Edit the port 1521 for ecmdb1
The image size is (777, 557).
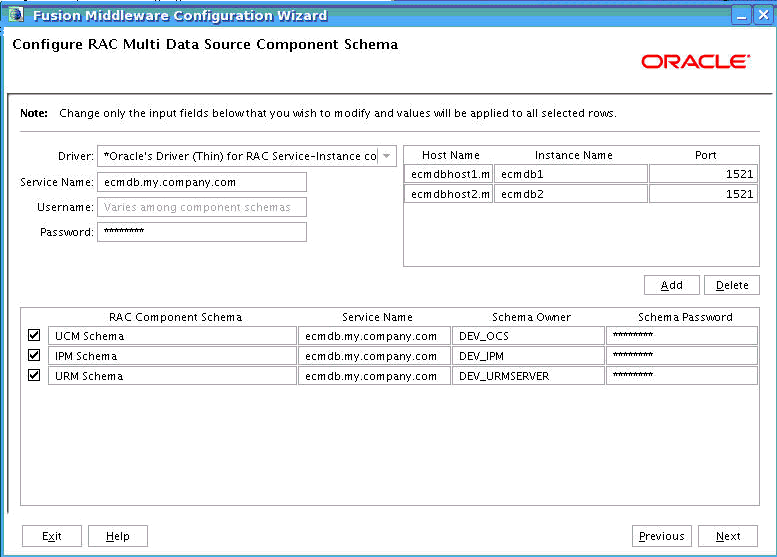[x=703, y=174]
